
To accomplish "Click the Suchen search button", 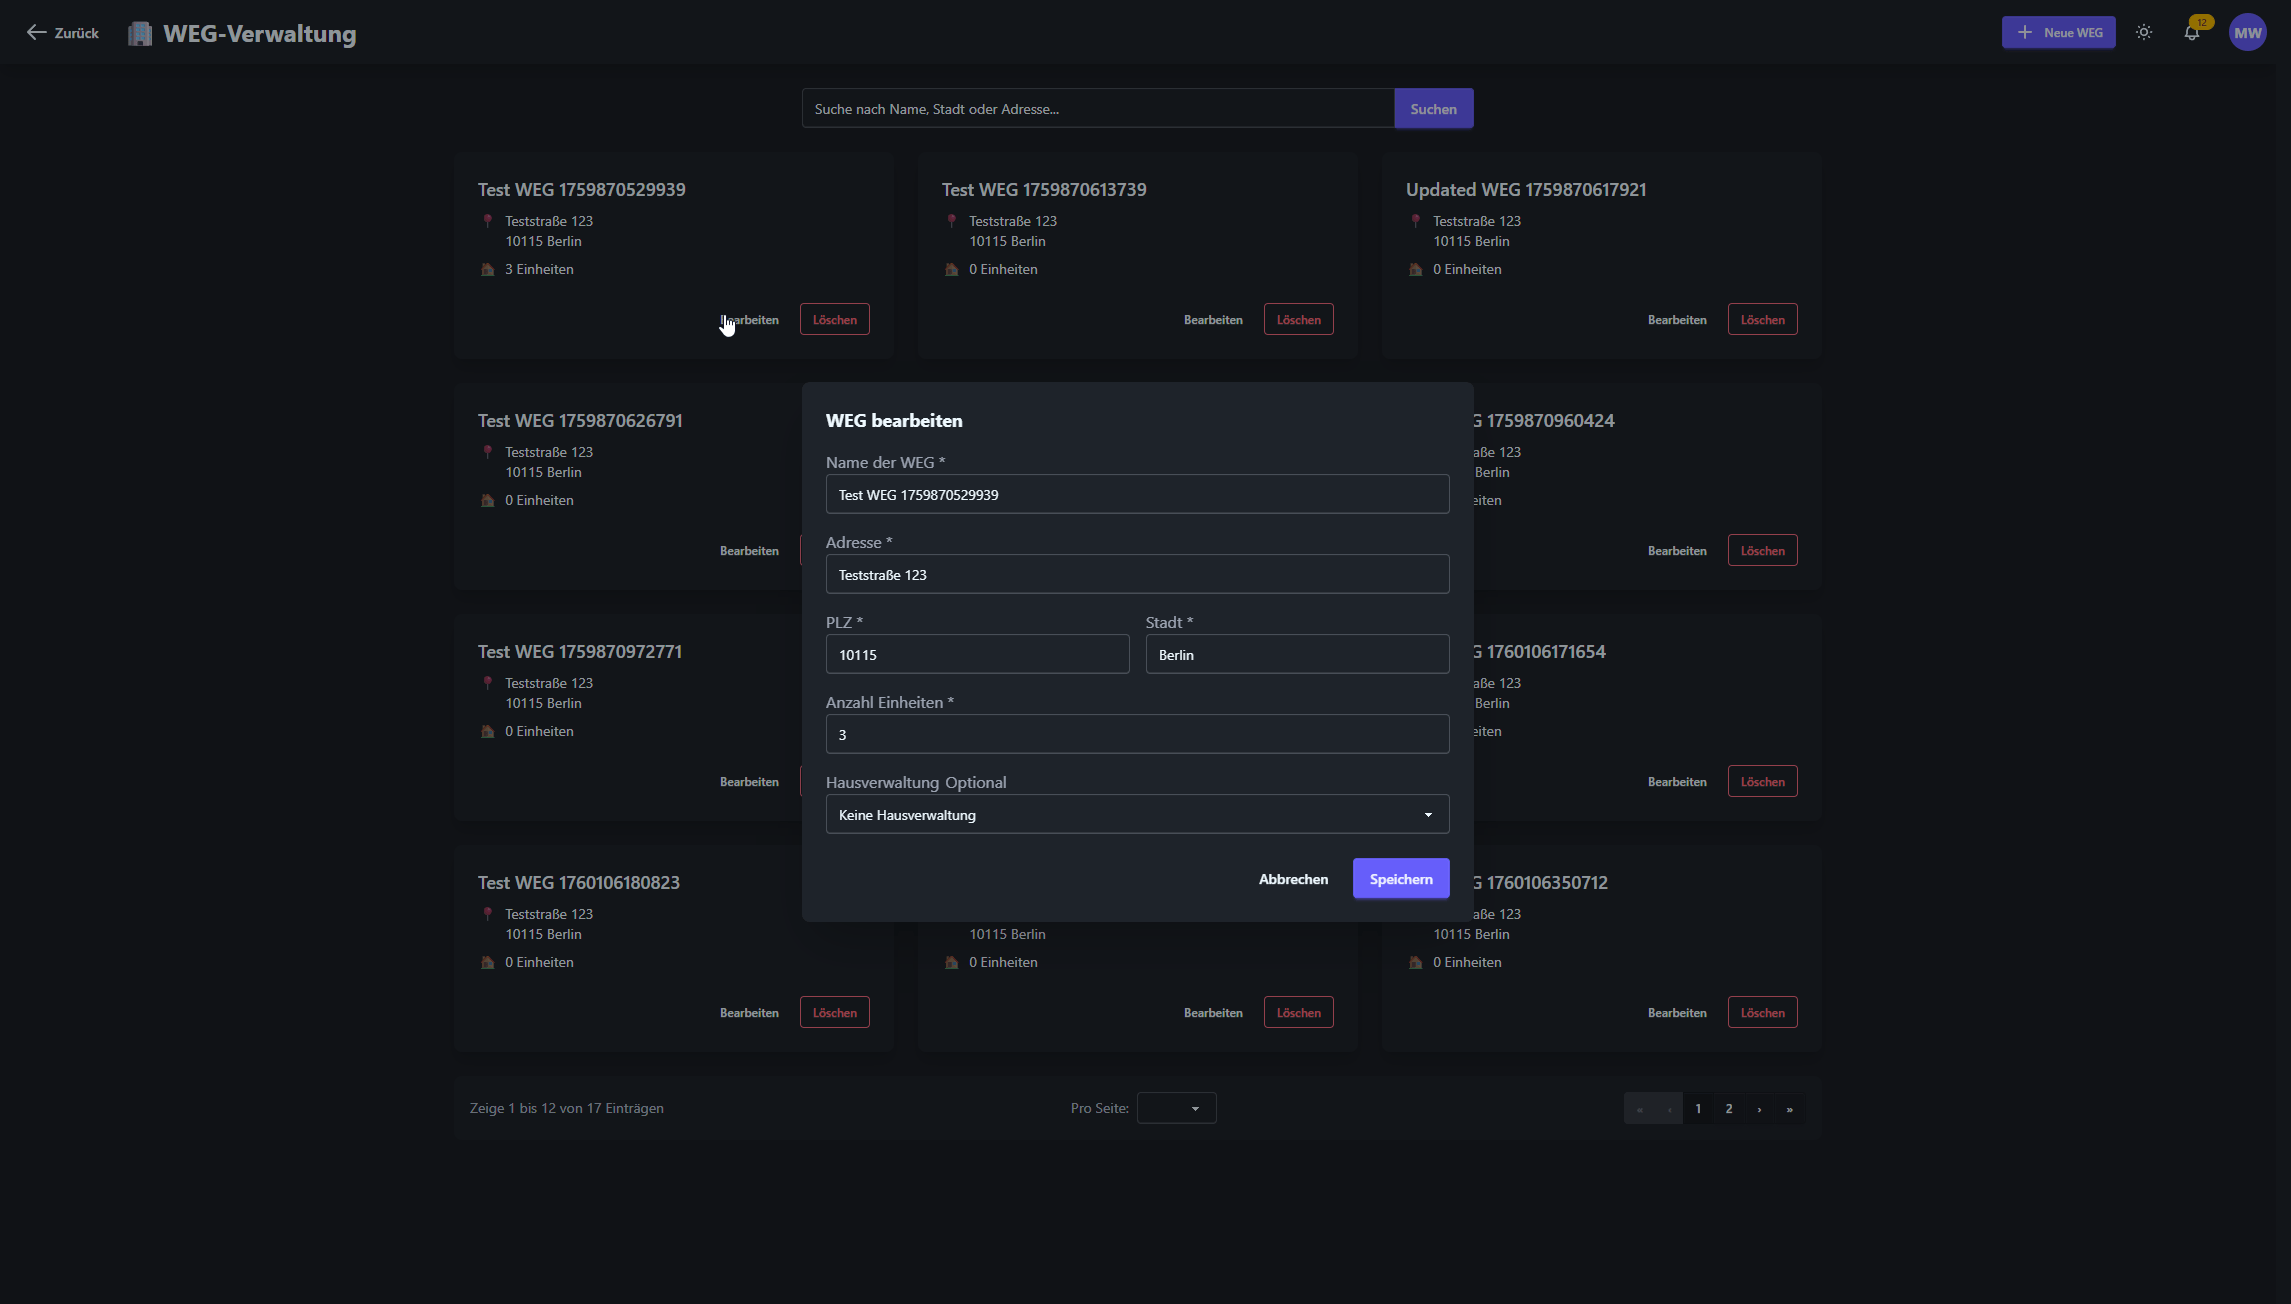I will tap(1433, 109).
